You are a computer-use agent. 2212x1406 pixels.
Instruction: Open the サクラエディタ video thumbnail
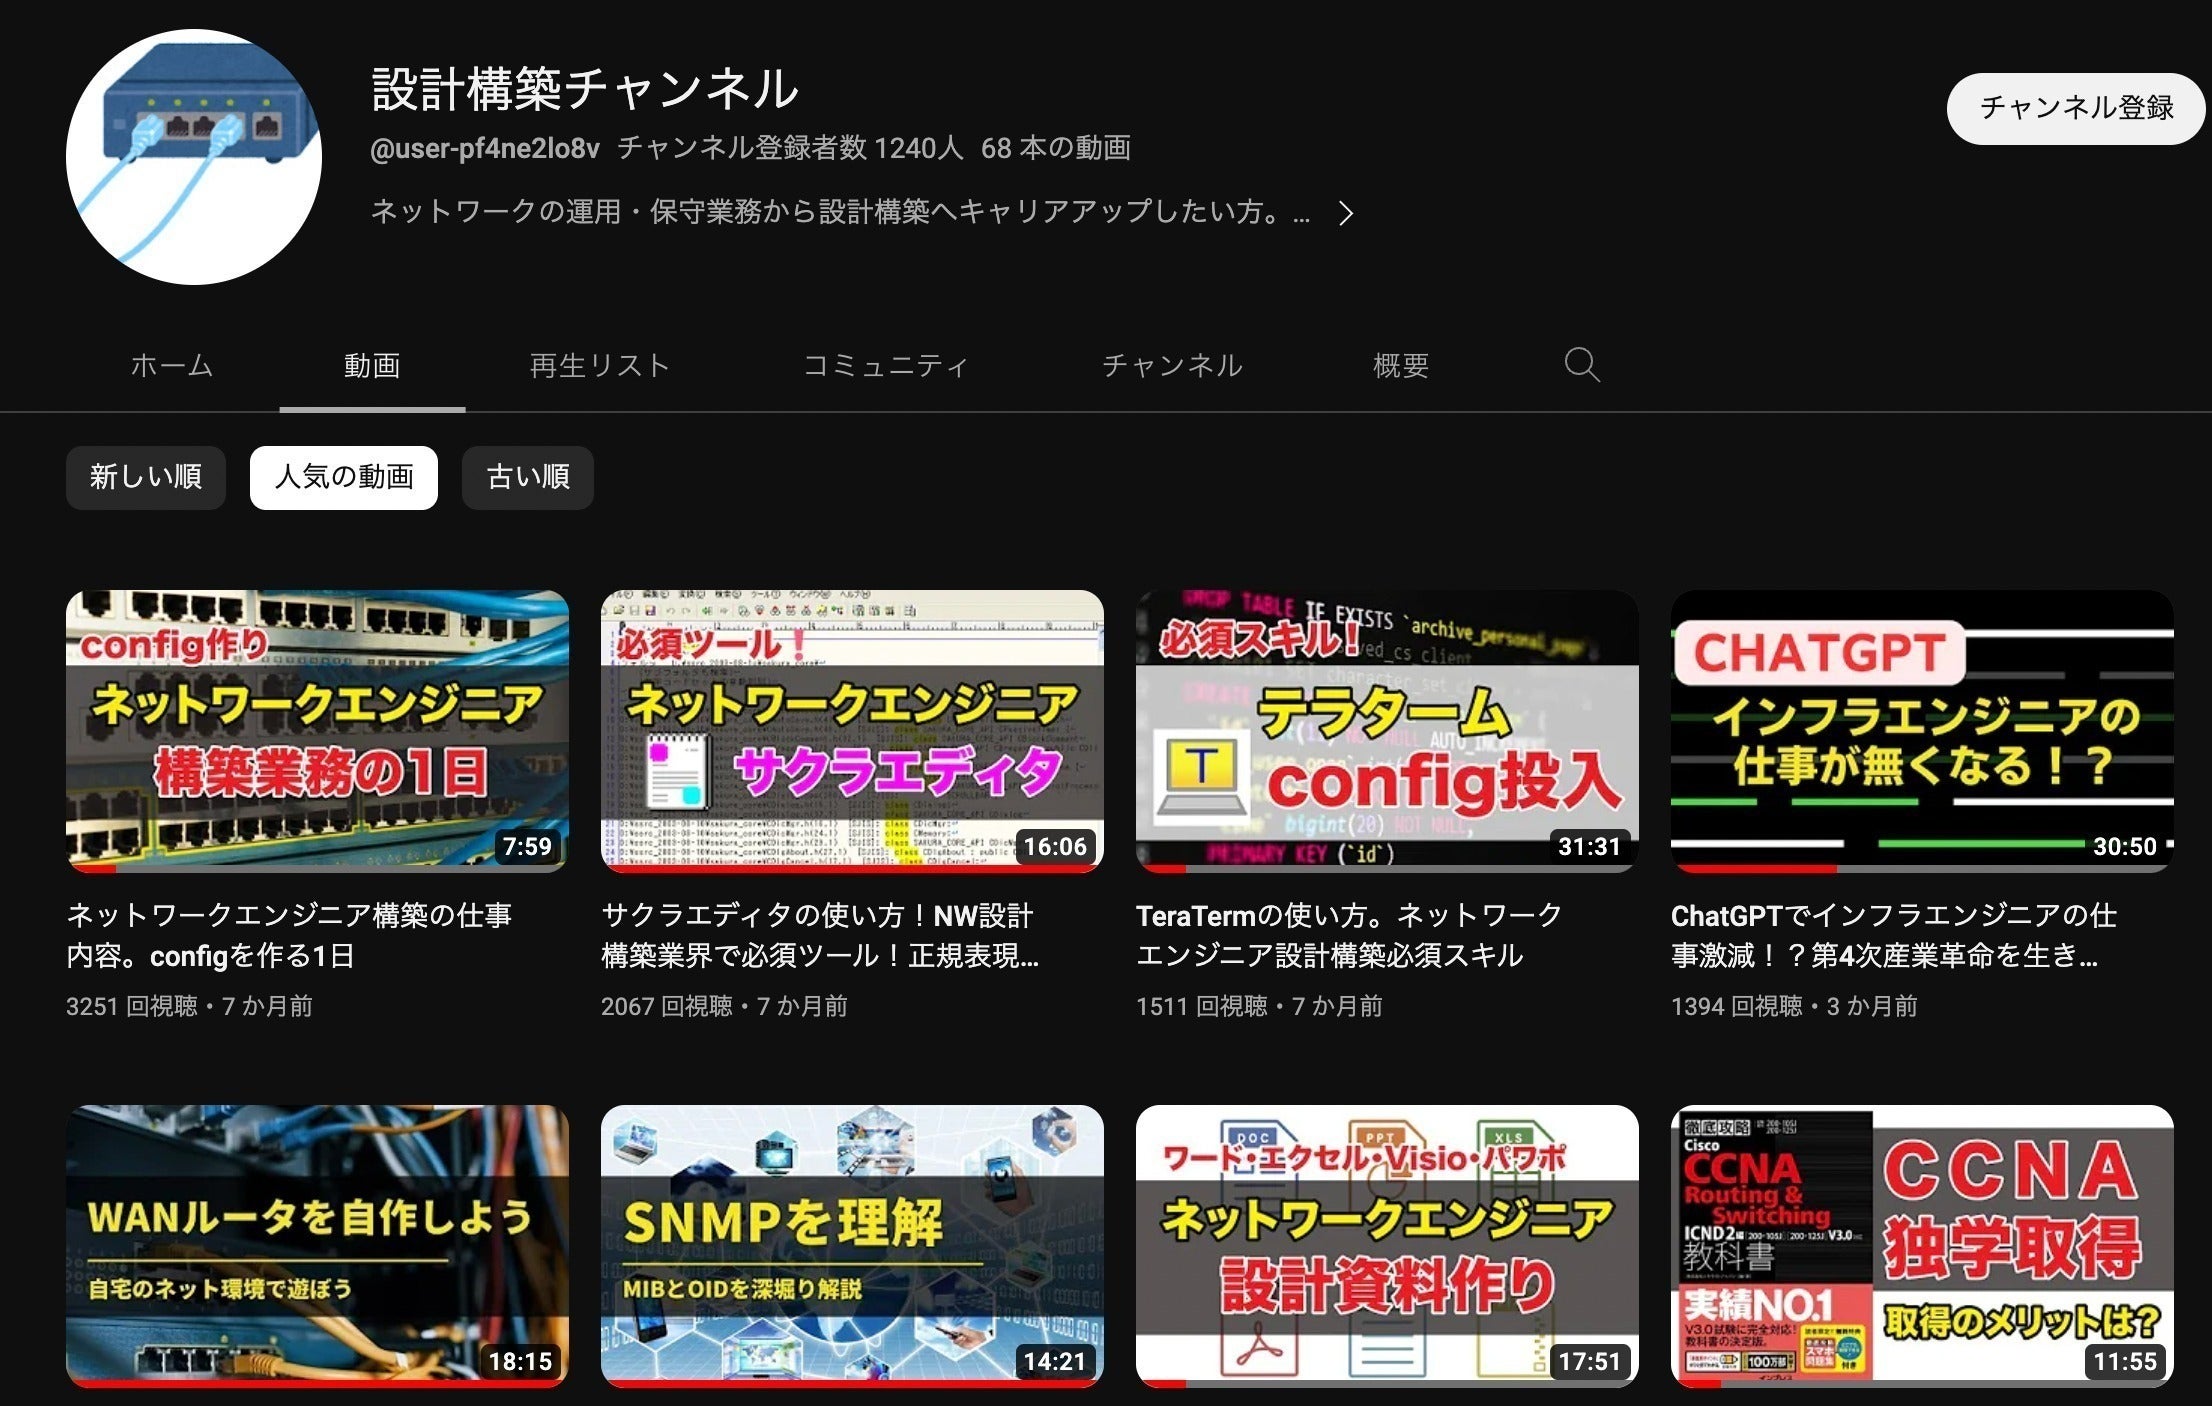(x=852, y=730)
